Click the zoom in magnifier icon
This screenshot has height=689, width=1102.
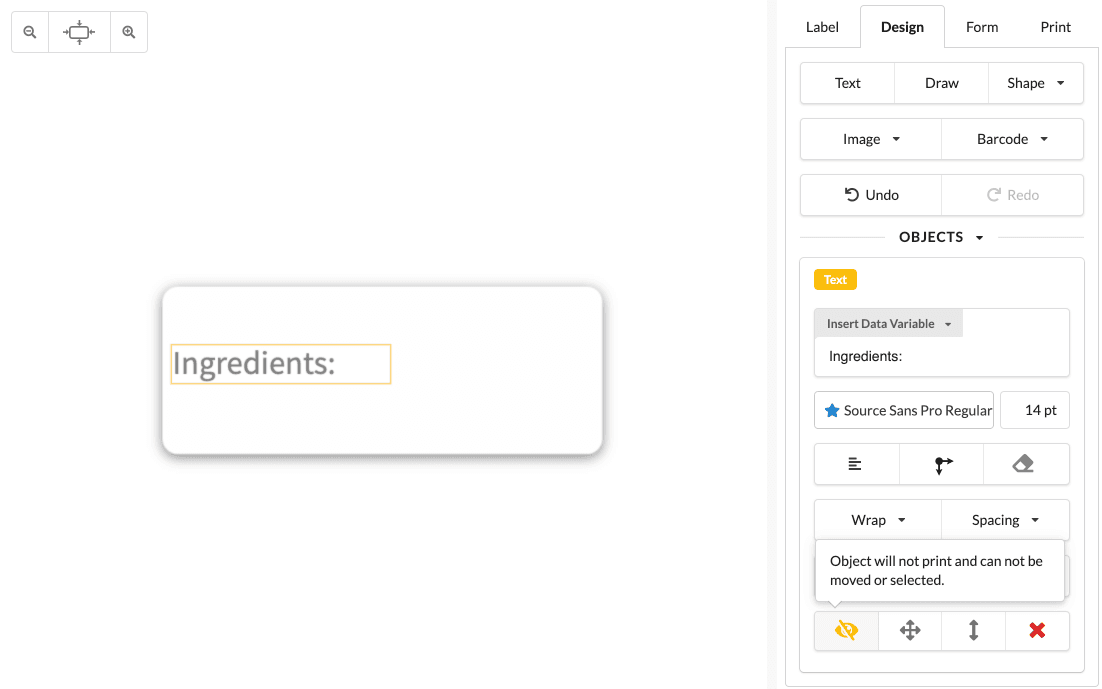point(129,32)
